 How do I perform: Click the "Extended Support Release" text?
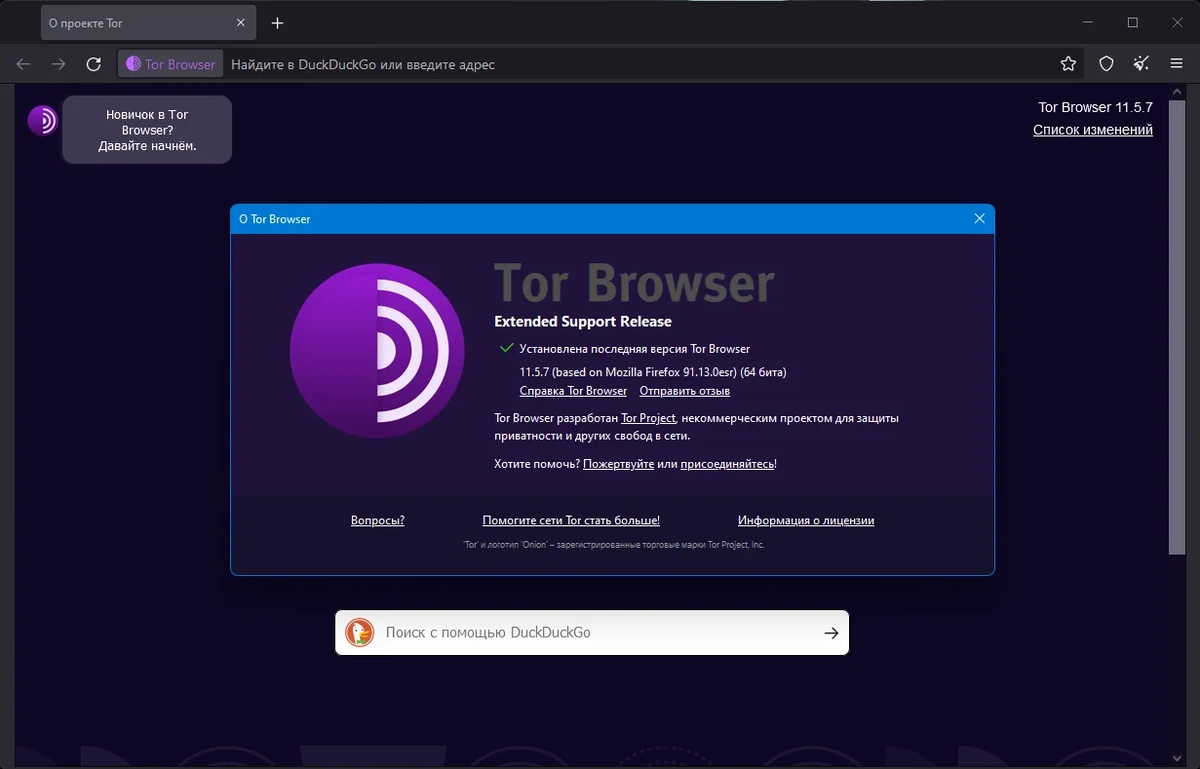[x=583, y=322]
